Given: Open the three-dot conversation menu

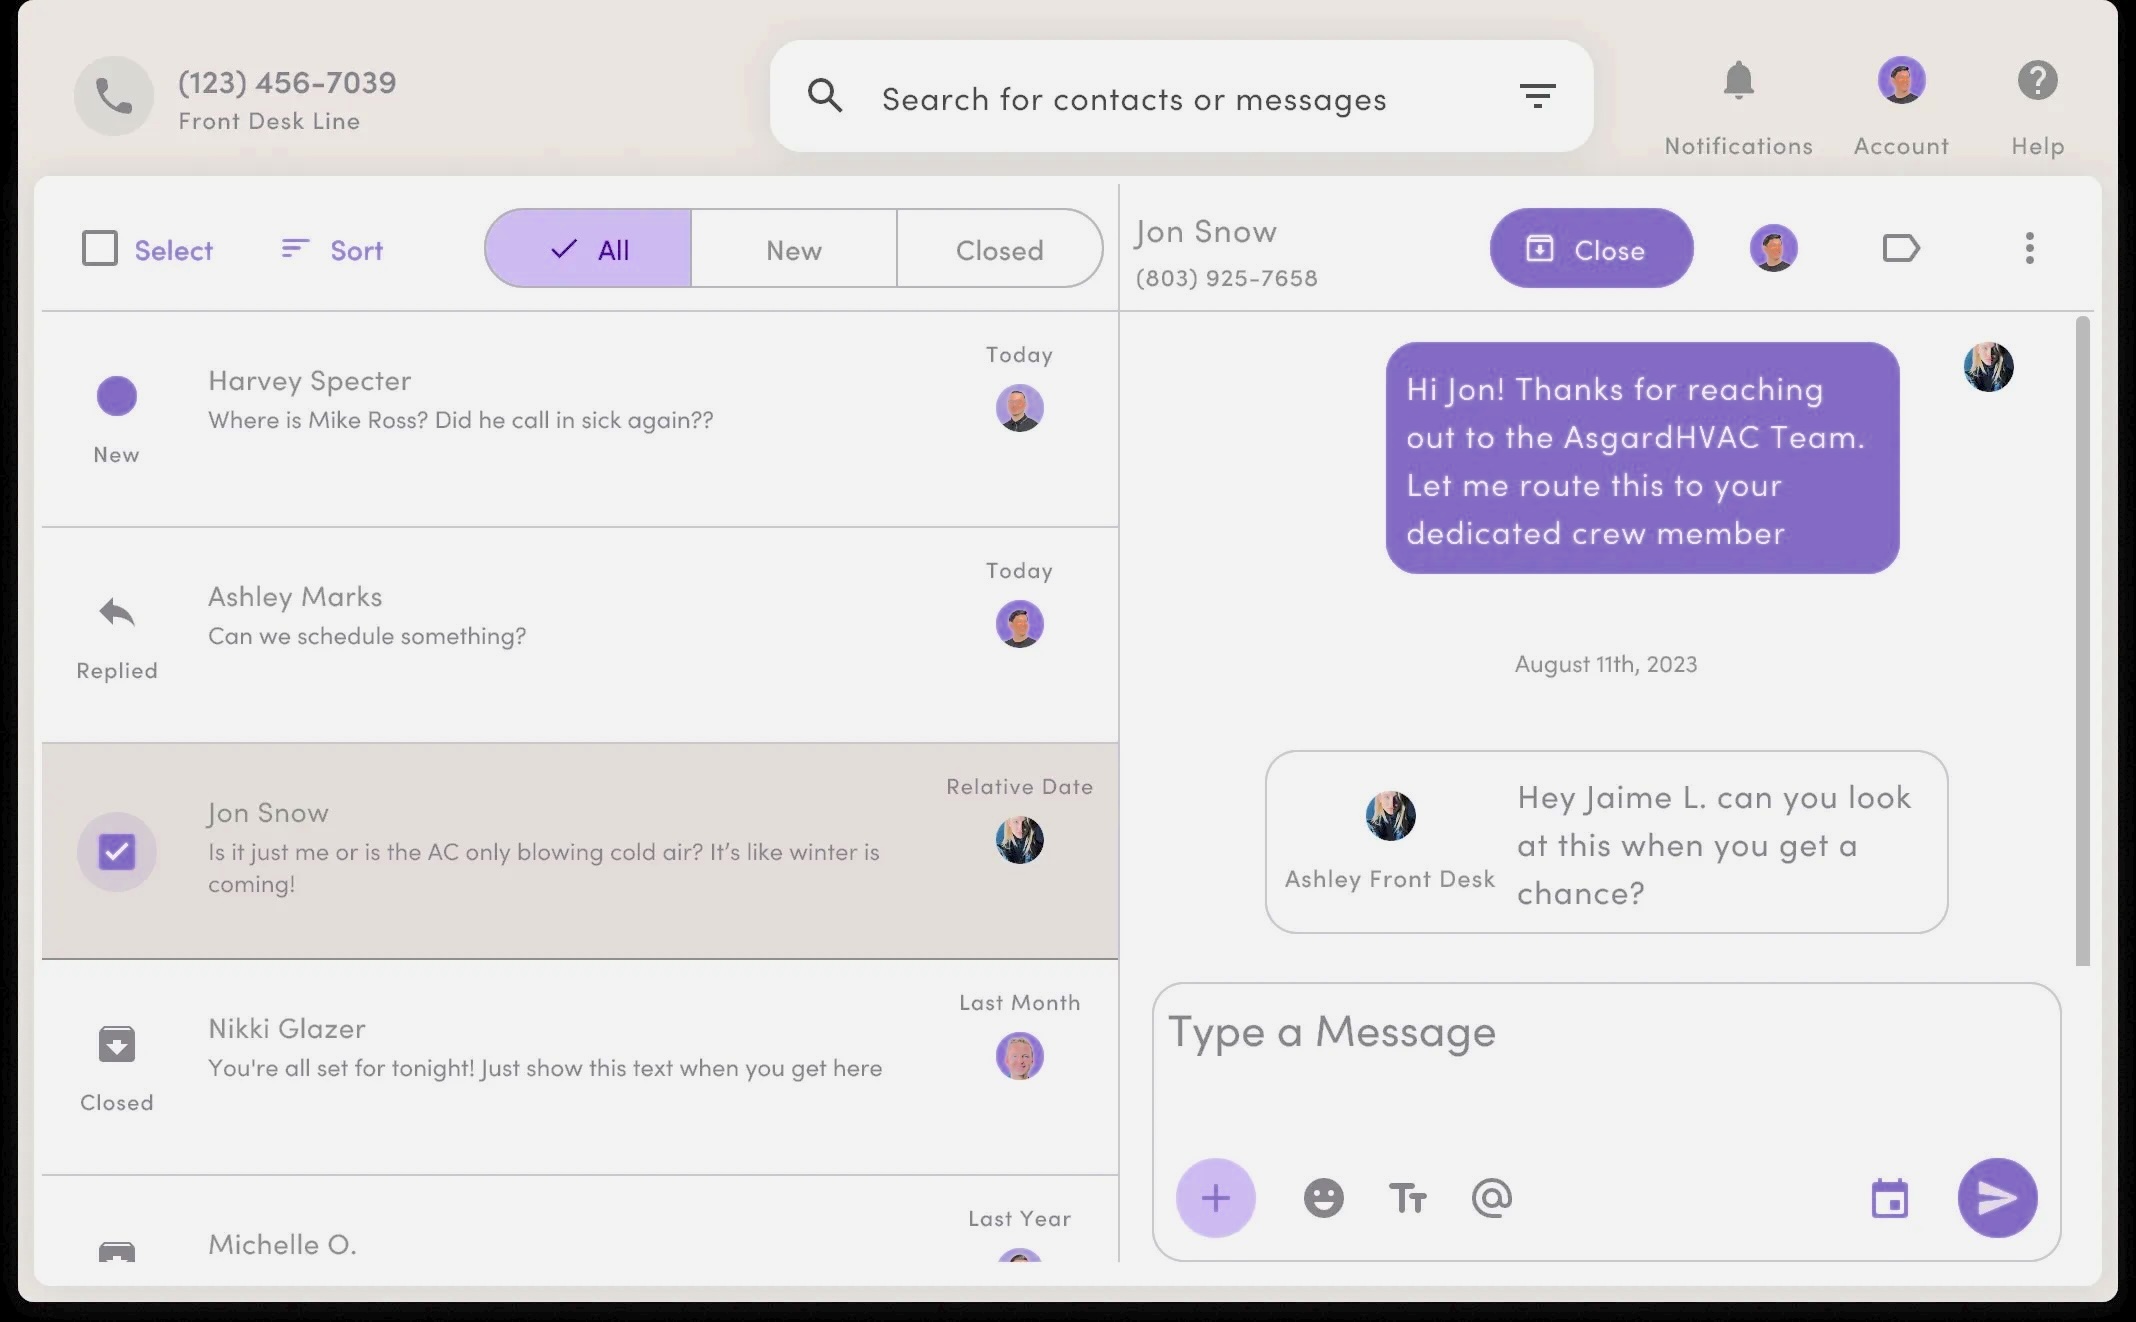Looking at the screenshot, I should (2028, 248).
